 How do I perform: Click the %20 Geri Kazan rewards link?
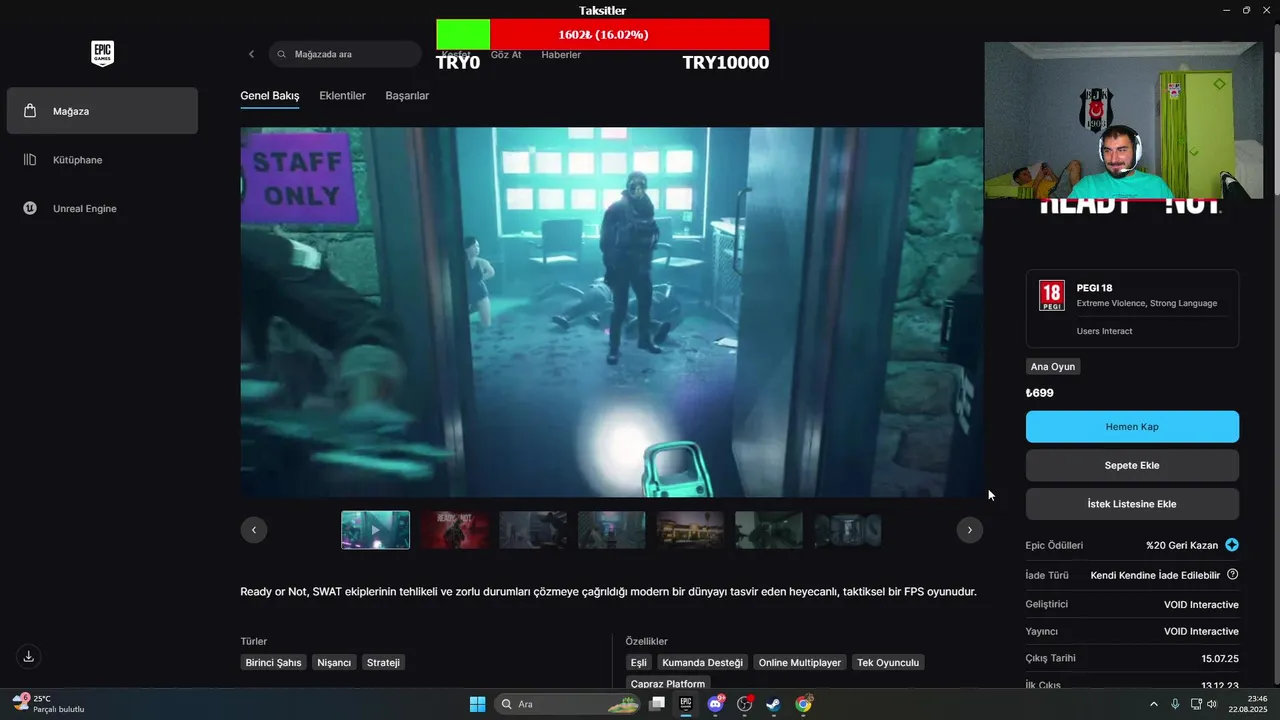tap(1182, 545)
